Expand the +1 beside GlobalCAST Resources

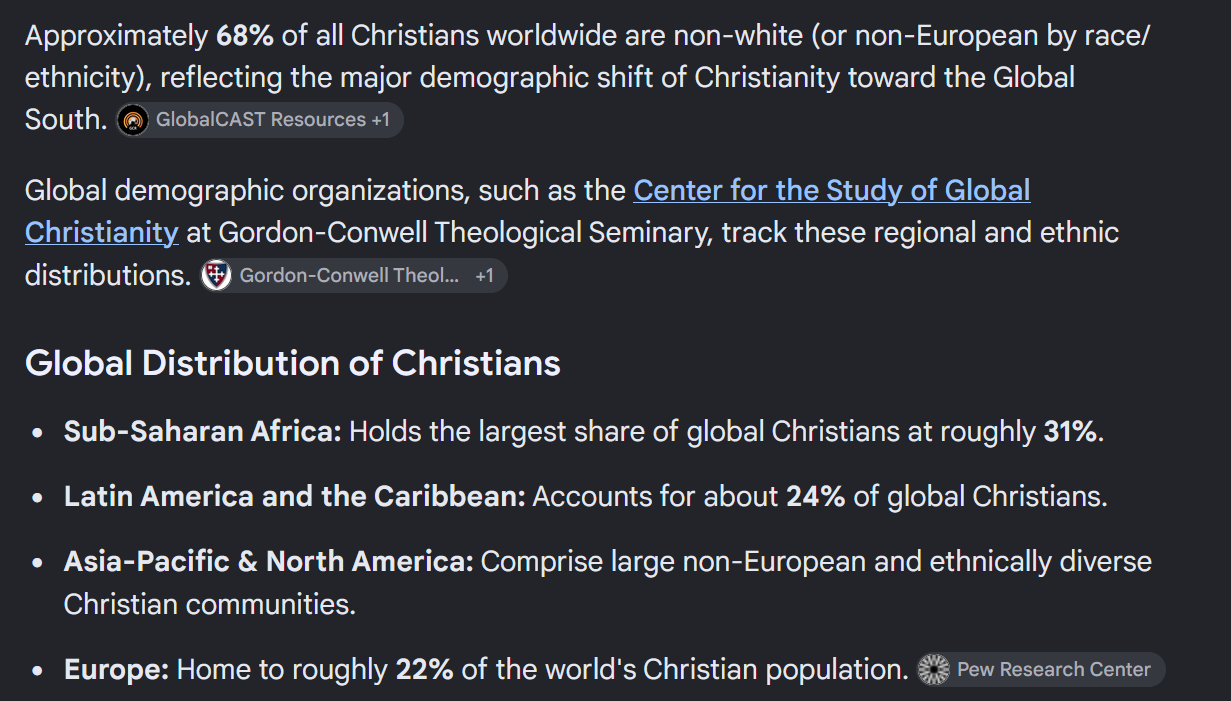click(380, 120)
